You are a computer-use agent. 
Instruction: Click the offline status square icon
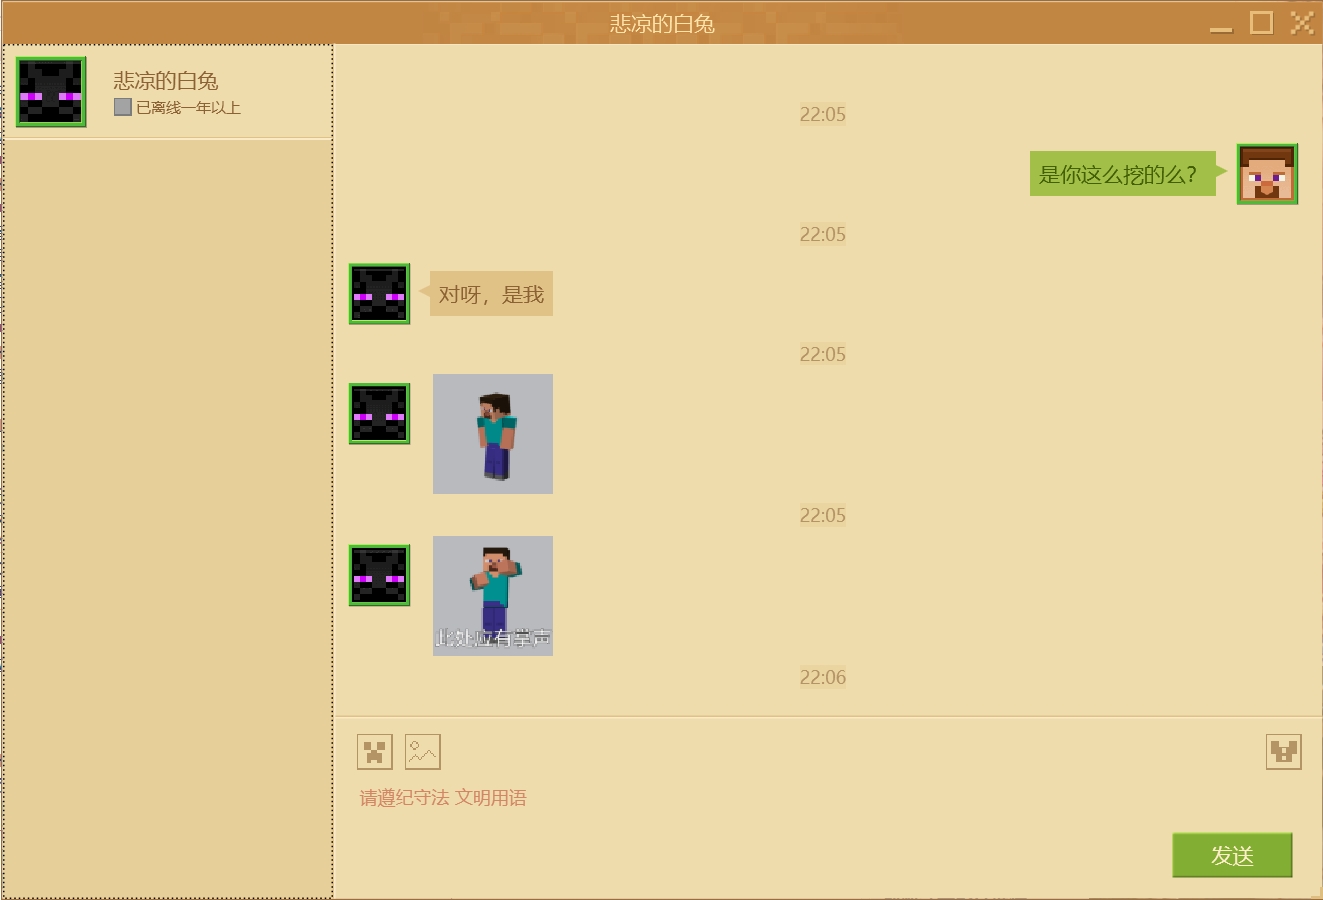coord(123,107)
